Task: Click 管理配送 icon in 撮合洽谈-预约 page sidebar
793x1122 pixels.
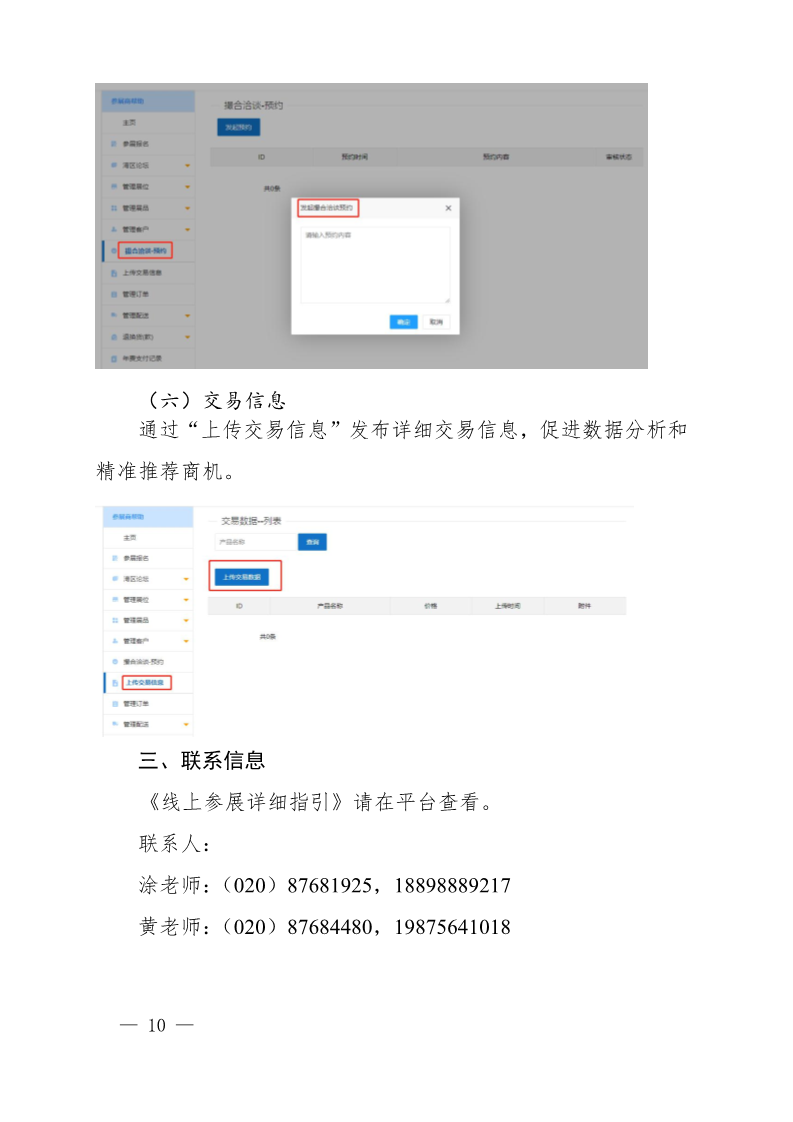Action: pos(113,316)
